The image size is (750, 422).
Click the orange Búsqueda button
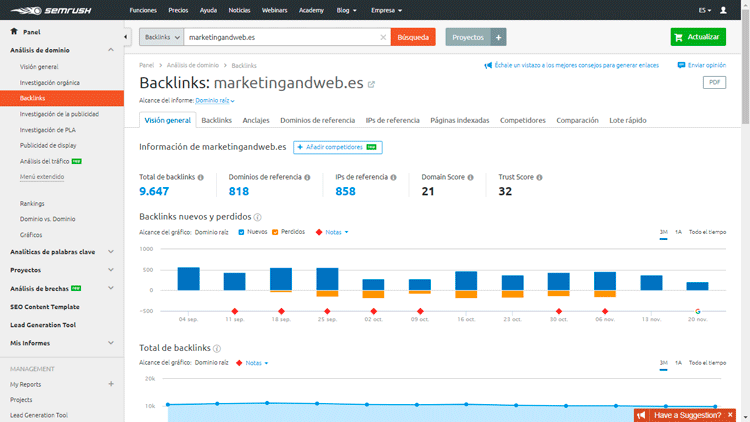click(x=413, y=37)
